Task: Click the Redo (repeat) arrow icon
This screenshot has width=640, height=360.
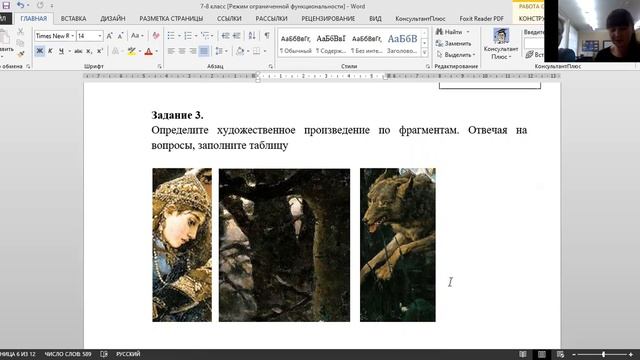Action: [40, 5]
